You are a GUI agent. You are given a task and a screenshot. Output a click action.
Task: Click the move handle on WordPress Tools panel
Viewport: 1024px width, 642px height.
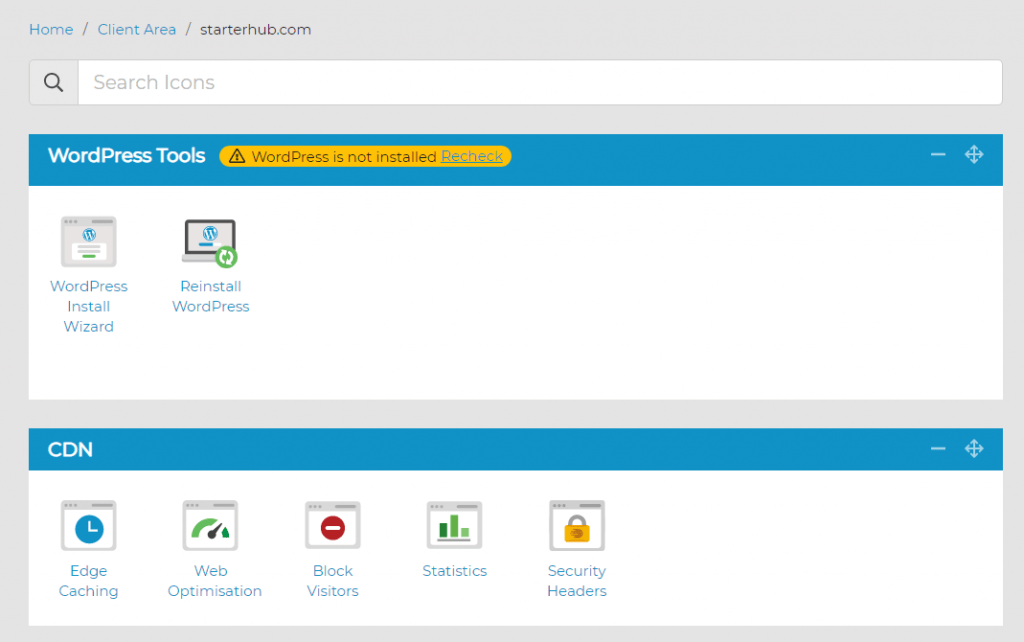click(974, 155)
